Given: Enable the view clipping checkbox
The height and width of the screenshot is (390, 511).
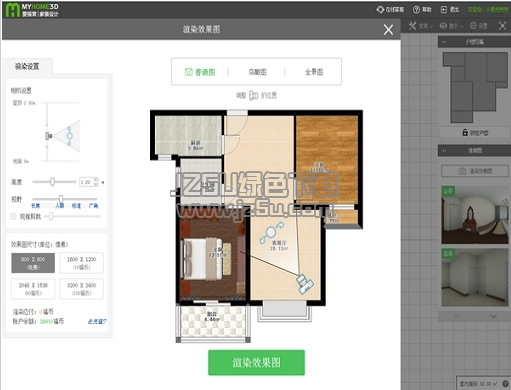Looking at the screenshot, I should [13, 217].
